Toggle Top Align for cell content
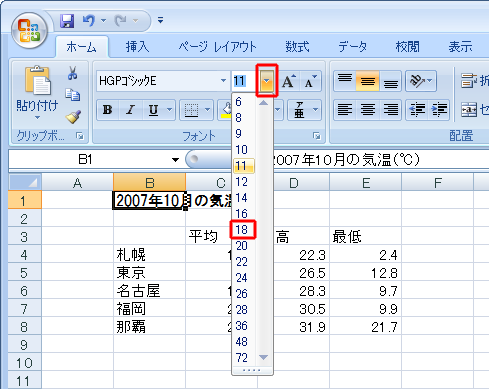The height and width of the screenshot is (389, 489). 345,80
